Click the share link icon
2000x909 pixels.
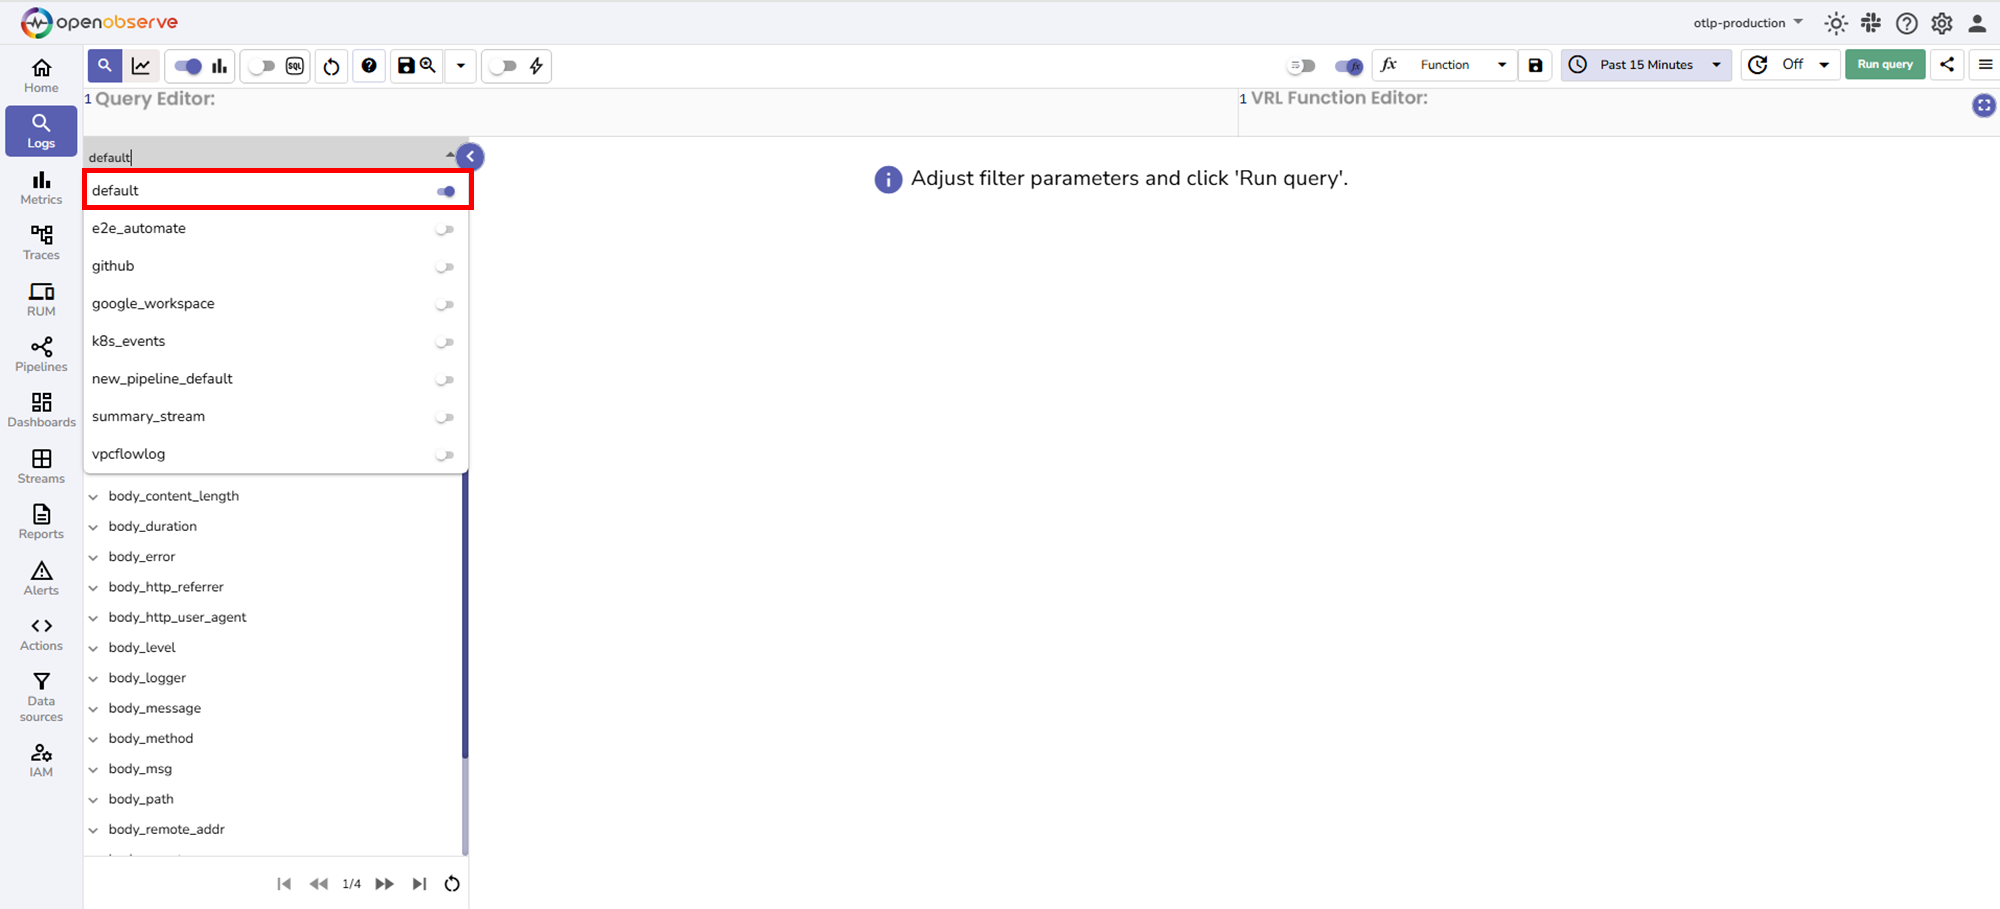[1947, 65]
